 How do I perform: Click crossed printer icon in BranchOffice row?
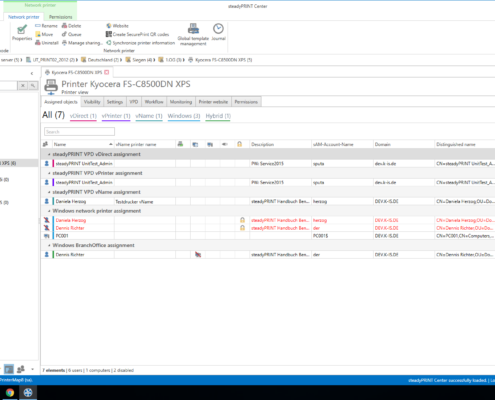point(198,255)
